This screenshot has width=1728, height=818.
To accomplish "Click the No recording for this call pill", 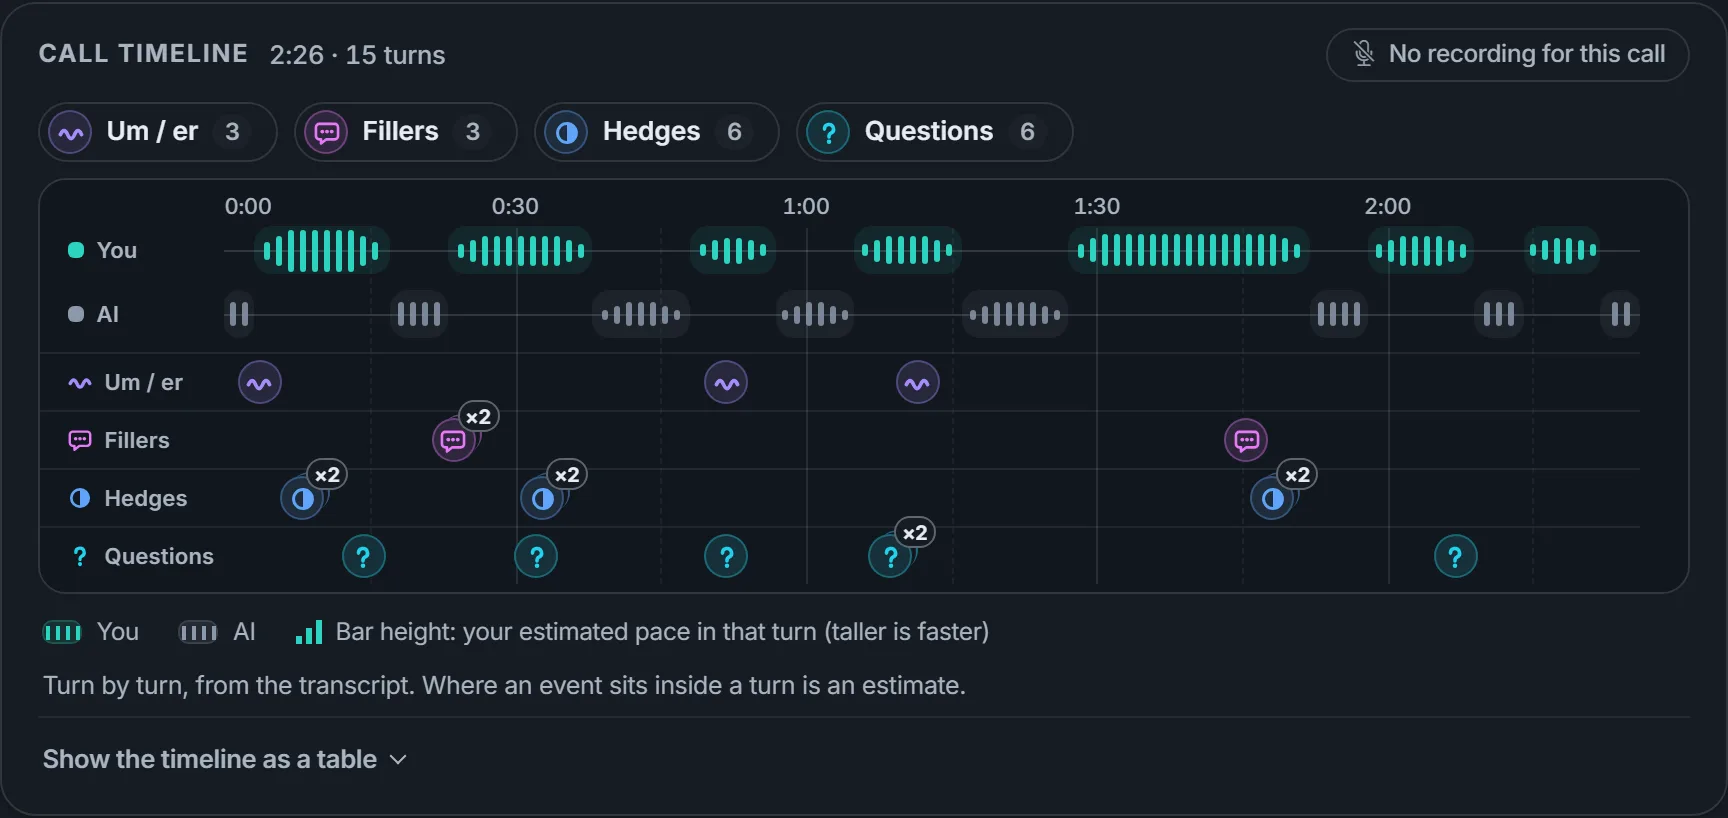I will pyautogui.click(x=1508, y=54).
